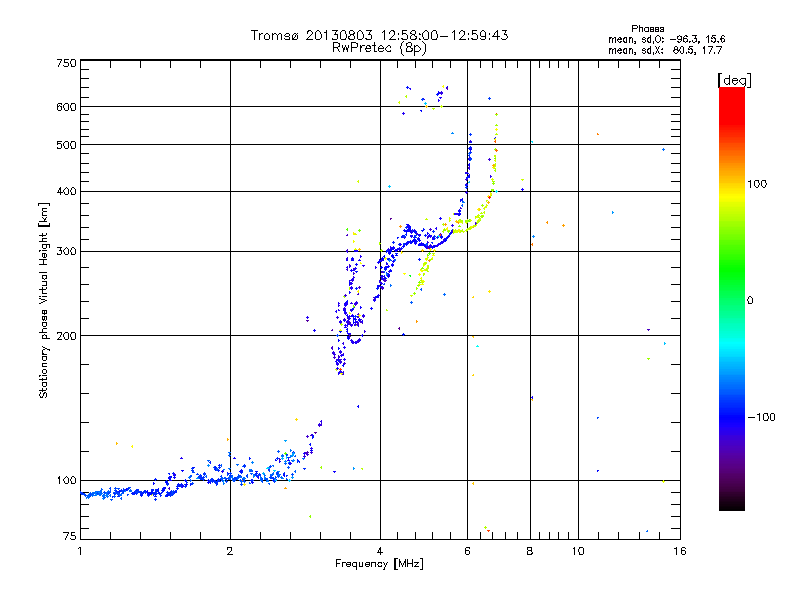800x600 pixels.
Task: Click the '200' height axis tick
Action: tap(66, 336)
